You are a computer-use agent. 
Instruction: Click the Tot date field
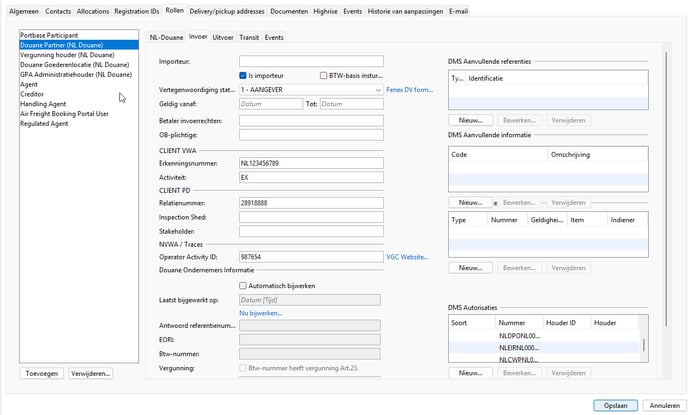point(351,104)
